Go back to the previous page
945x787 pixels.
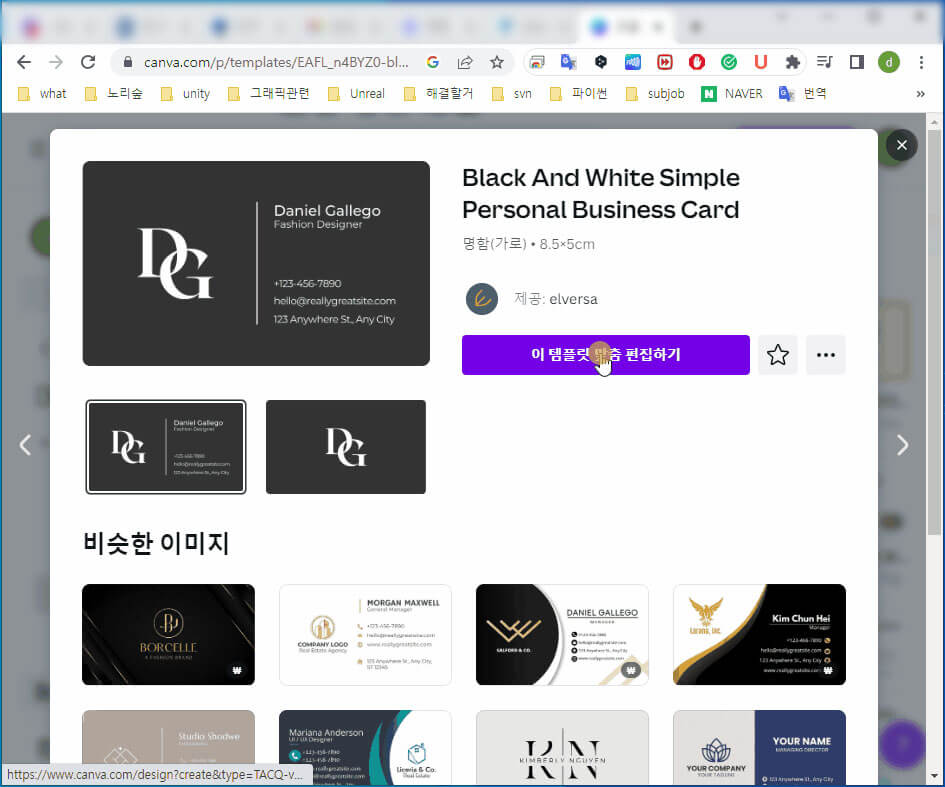point(24,62)
